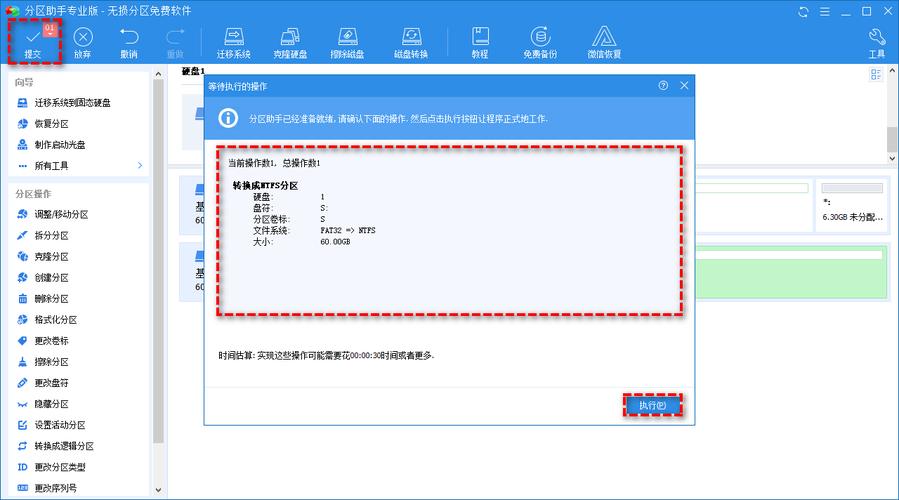Click the refresh icon in title bar
Image resolution: width=899 pixels, height=500 pixels.
coord(803,11)
